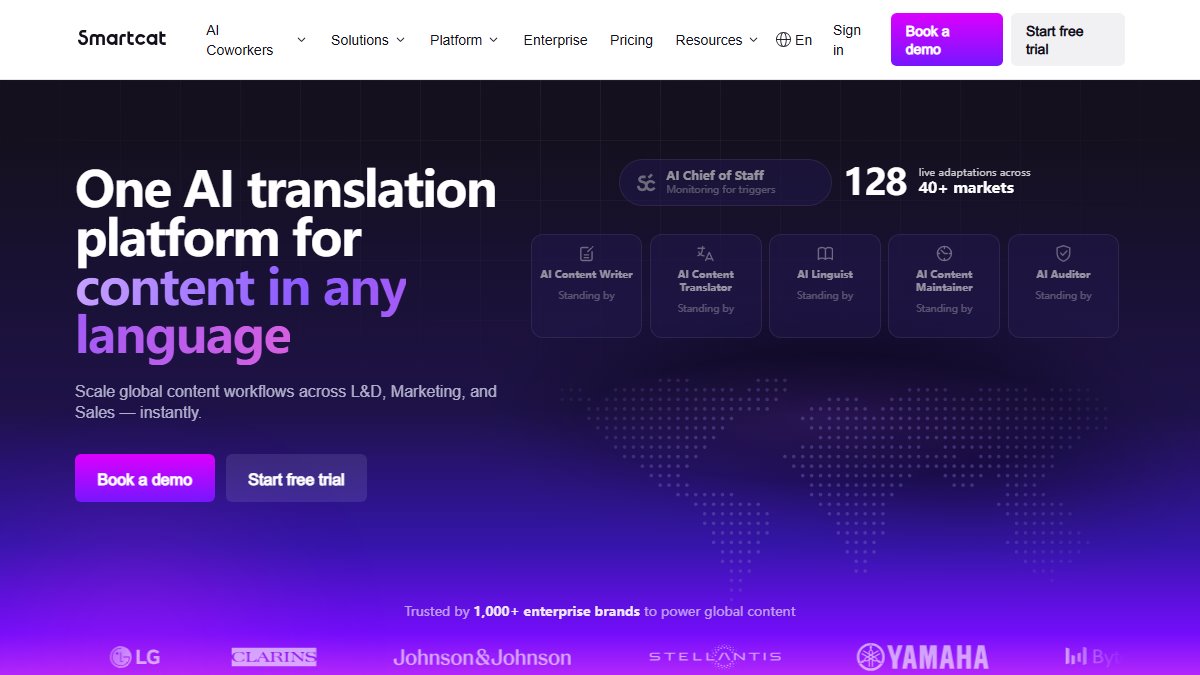The width and height of the screenshot is (1200, 675).
Task: Click "Monitoring for triggers" status text
Action: pos(720,190)
